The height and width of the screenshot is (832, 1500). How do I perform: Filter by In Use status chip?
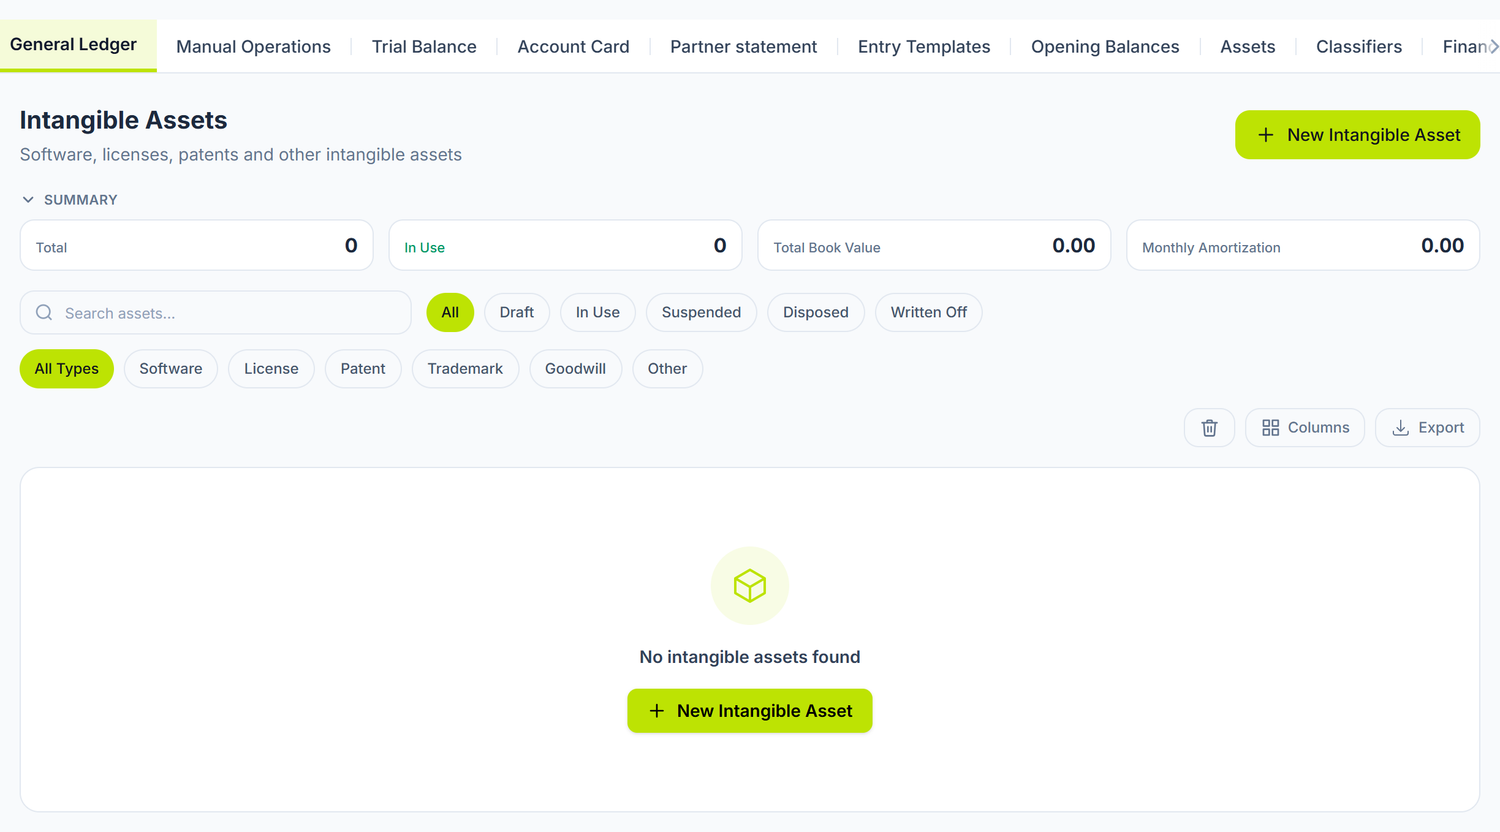[598, 313]
